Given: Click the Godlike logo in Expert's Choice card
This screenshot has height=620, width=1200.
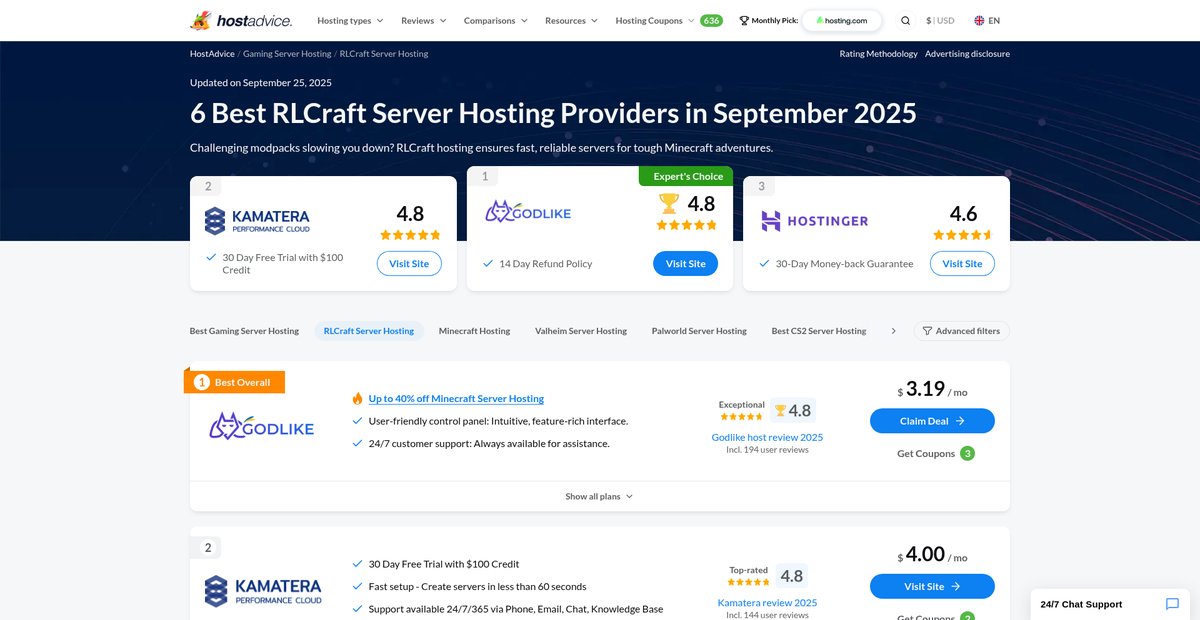Looking at the screenshot, I should [528, 212].
